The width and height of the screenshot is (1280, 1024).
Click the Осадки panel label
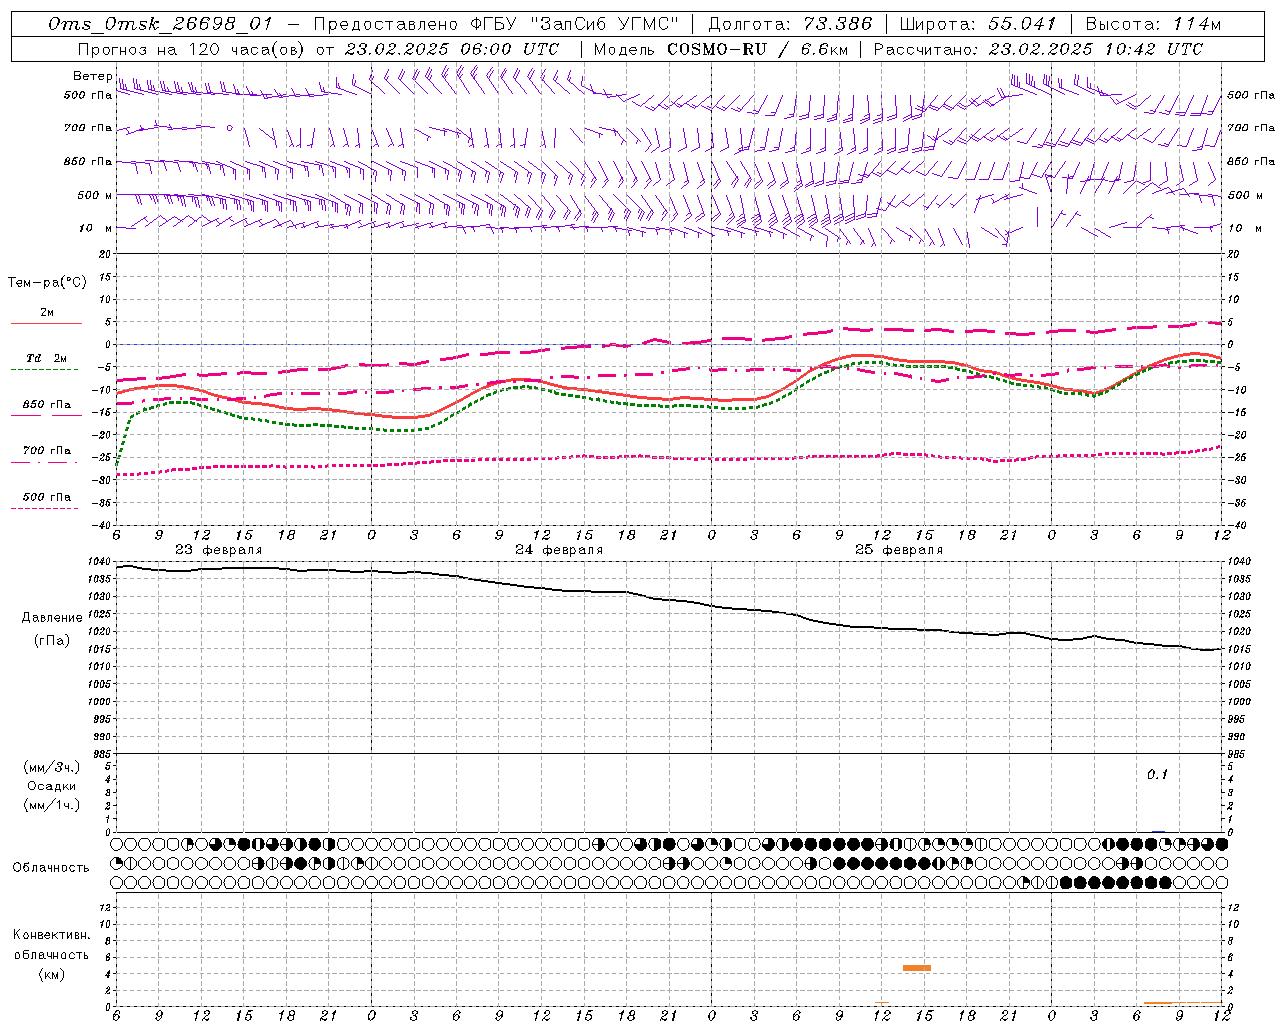[51, 786]
